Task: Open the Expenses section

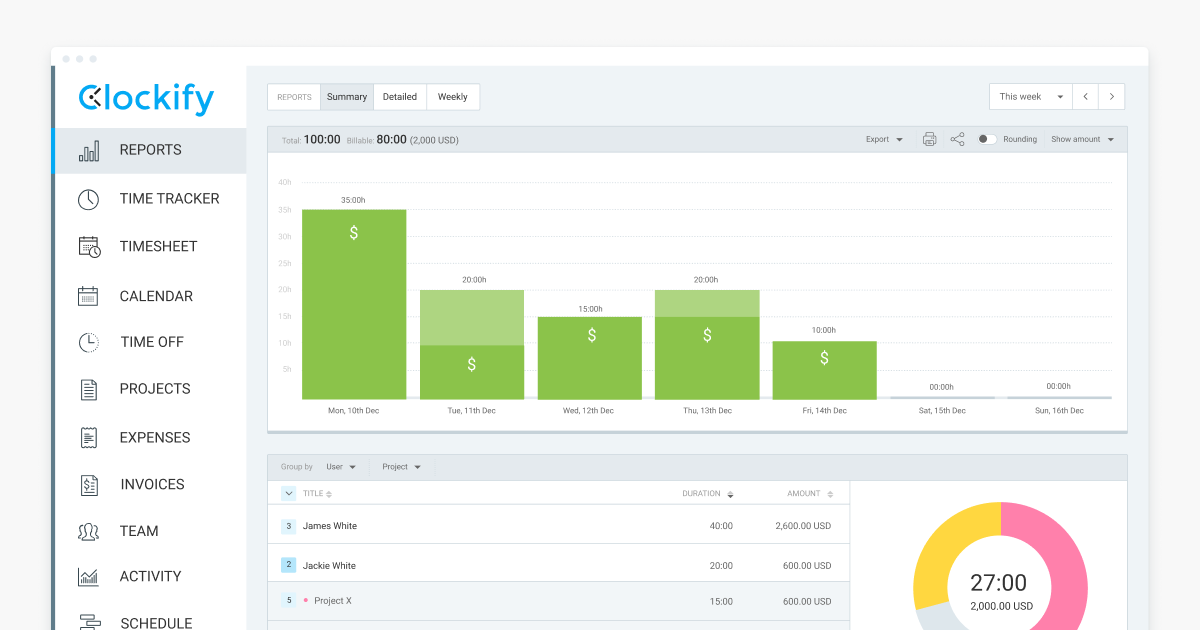Action: coord(88,437)
